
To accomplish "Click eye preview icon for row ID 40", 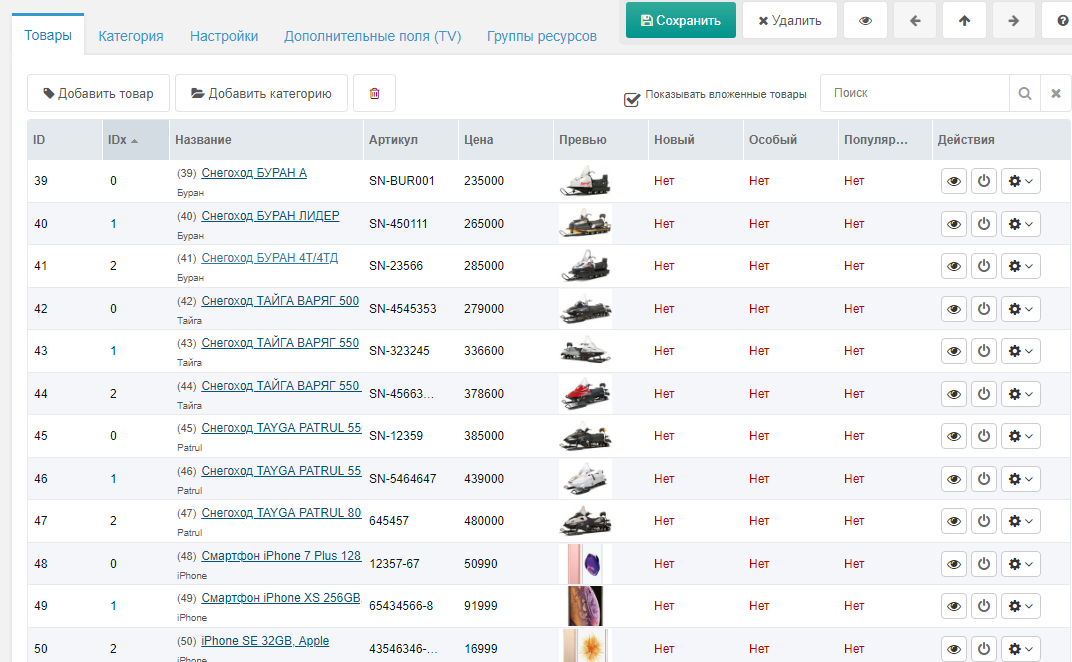I will coord(954,224).
